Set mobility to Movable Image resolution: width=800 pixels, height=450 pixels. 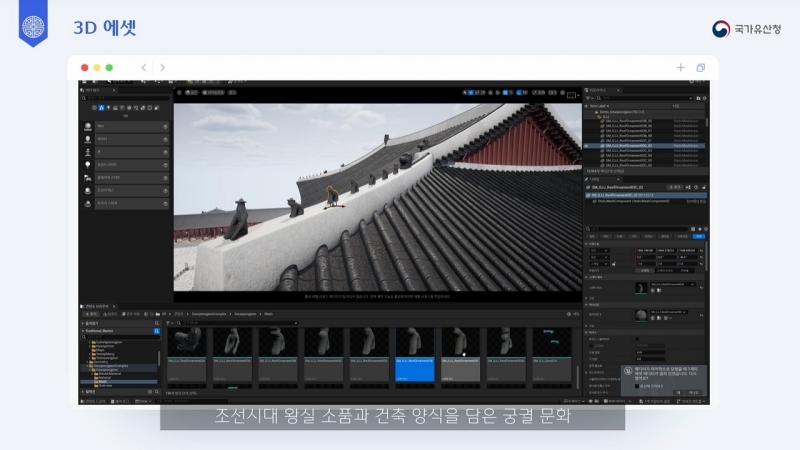coord(685,270)
